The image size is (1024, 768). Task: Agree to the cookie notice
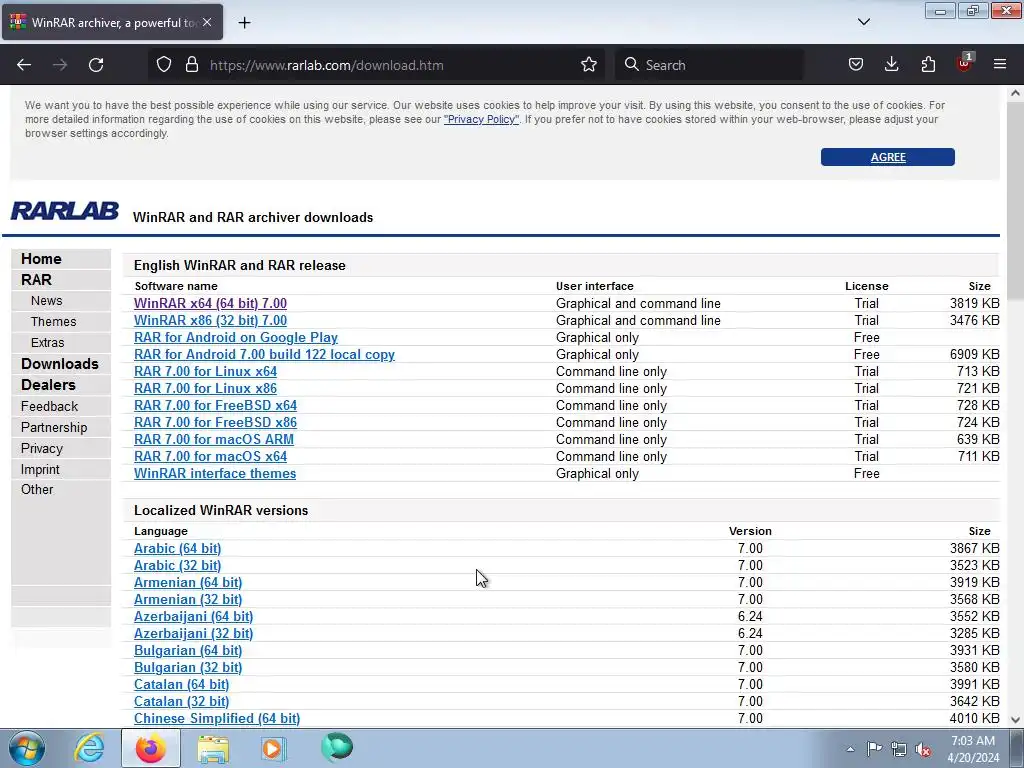[x=888, y=157]
